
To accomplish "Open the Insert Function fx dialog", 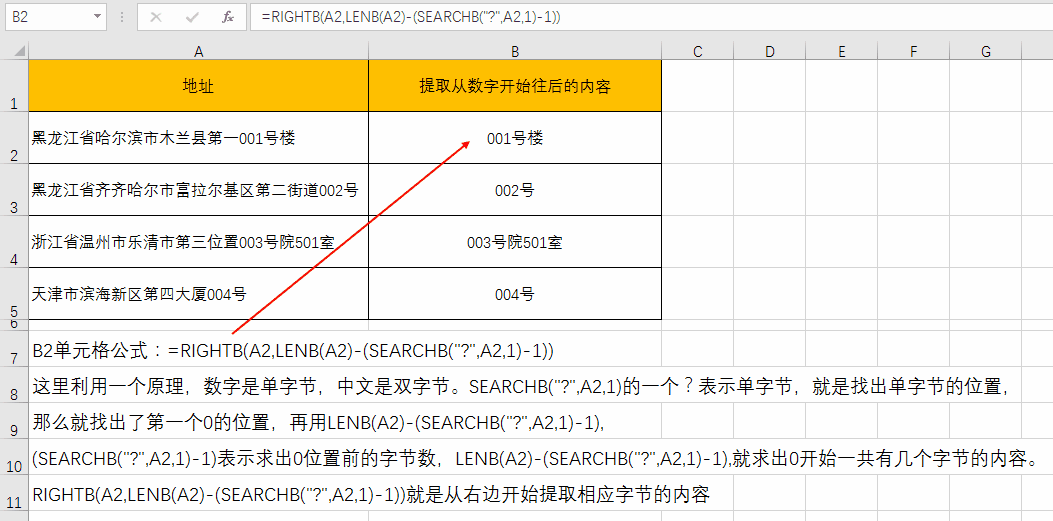I will tap(228, 17).
